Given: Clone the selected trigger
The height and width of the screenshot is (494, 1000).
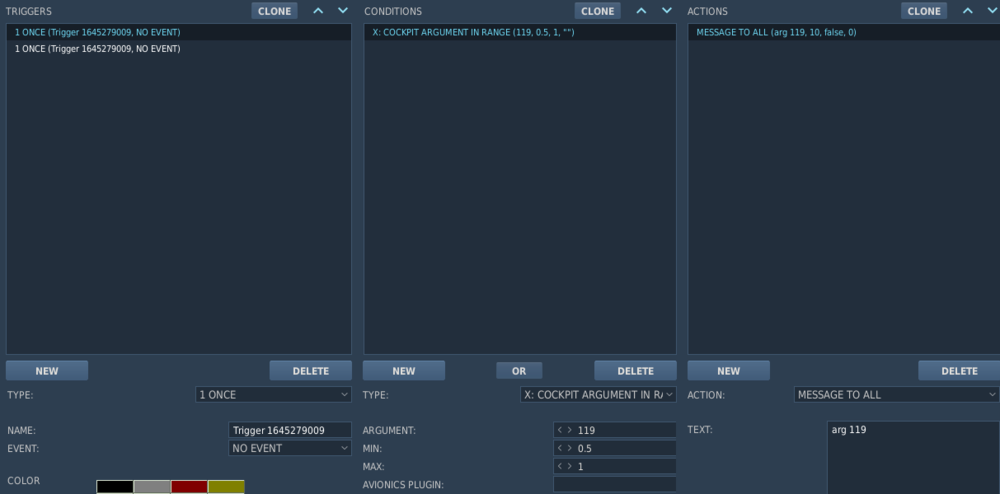Looking at the screenshot, I should (274, 11).
